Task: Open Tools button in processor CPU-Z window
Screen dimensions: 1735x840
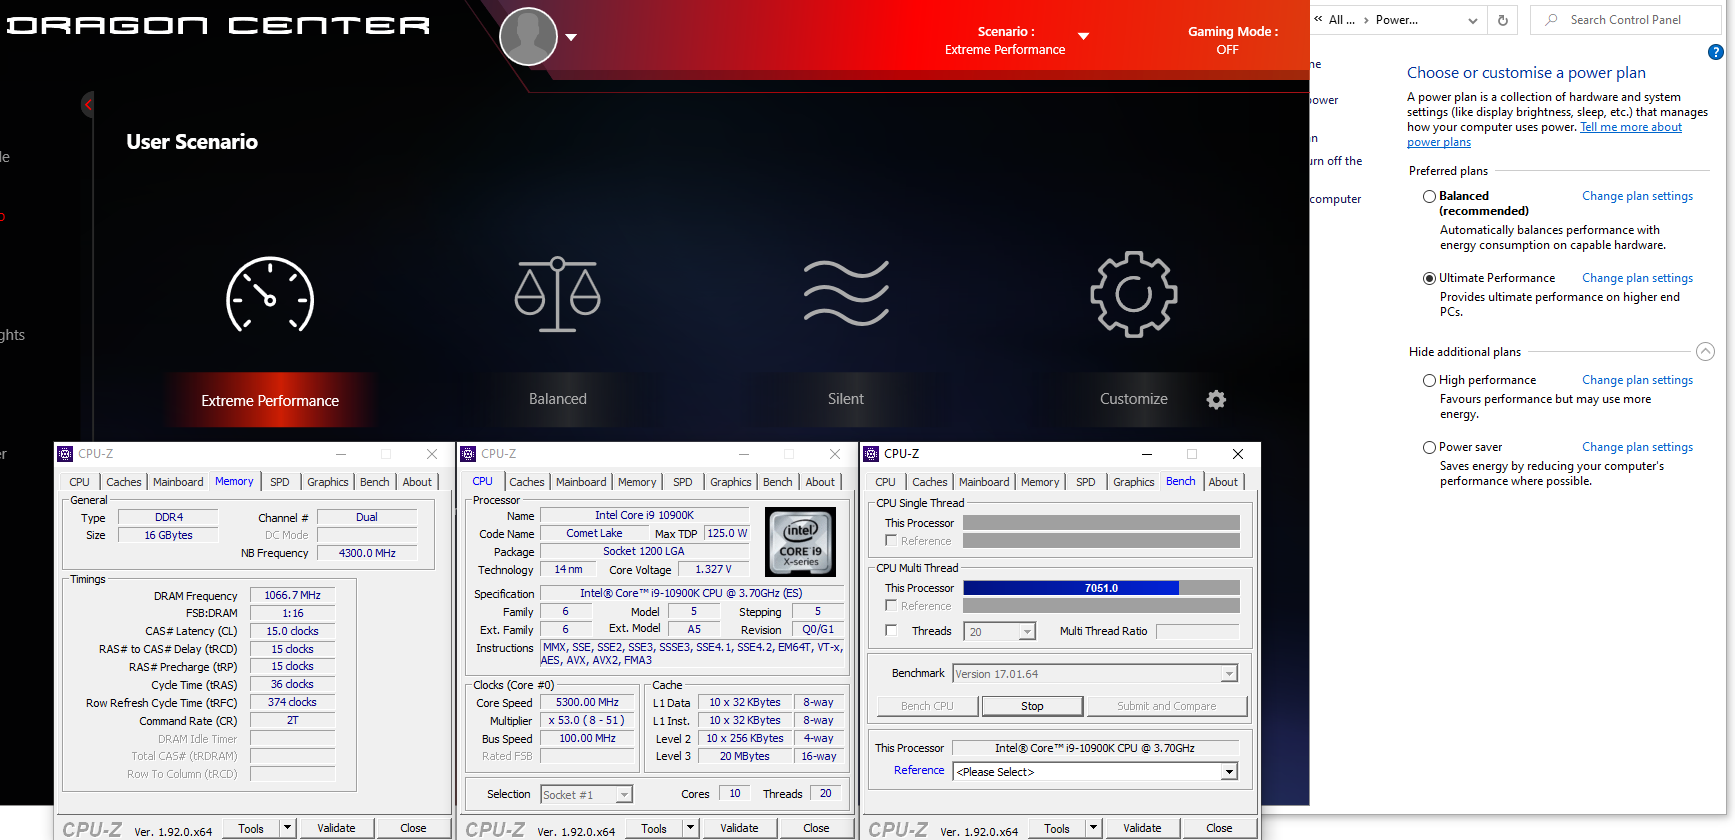Action: coord(654,828)
